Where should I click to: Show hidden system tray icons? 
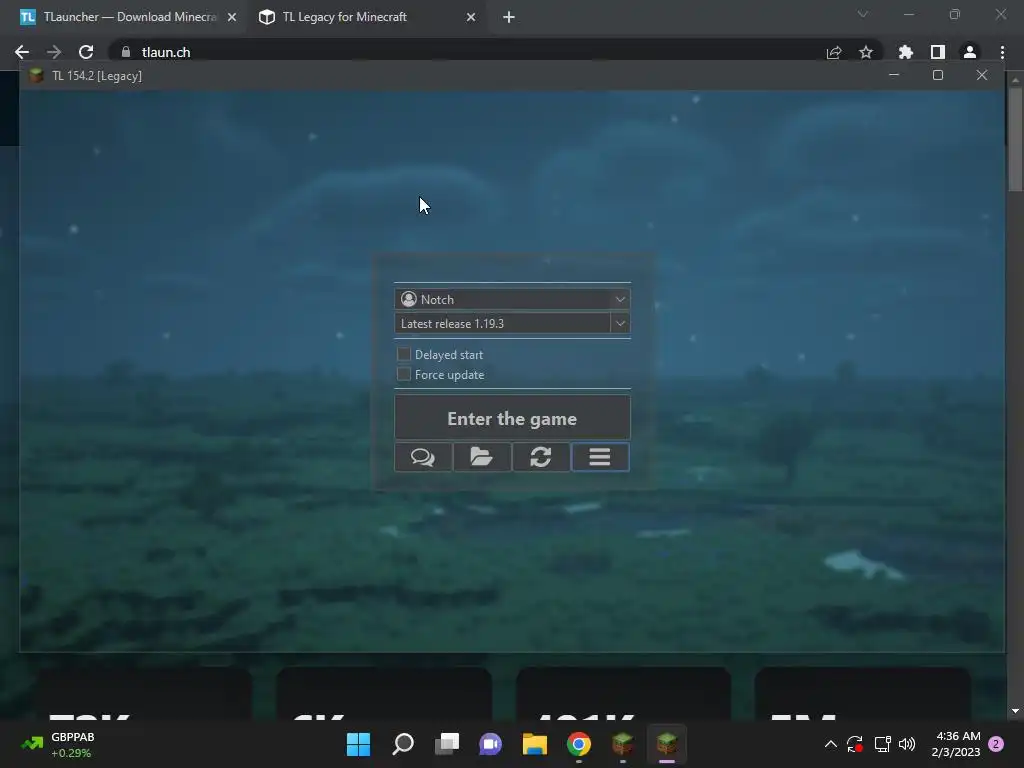(x=831, y=744)
